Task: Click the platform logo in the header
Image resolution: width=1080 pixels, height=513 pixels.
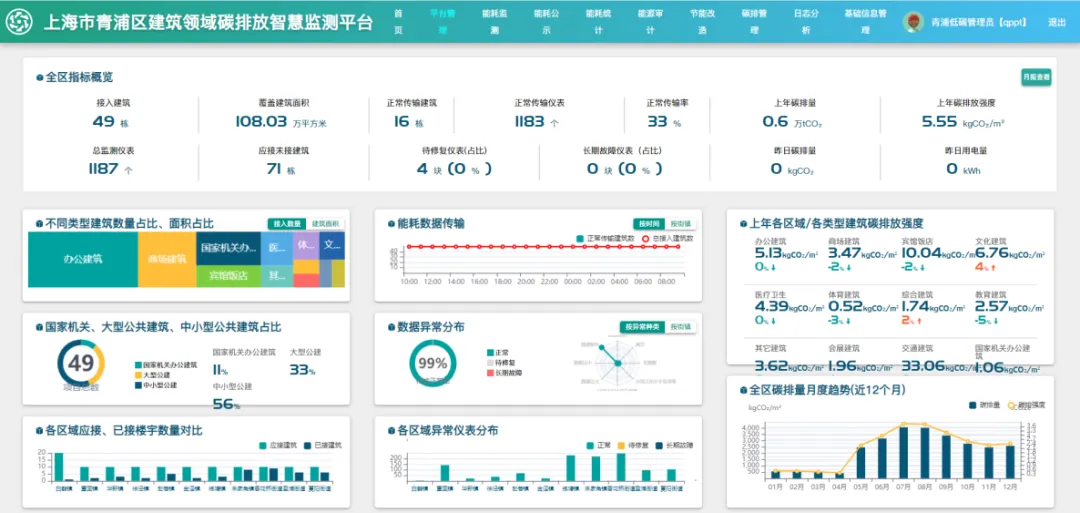Action: (20, 22)
